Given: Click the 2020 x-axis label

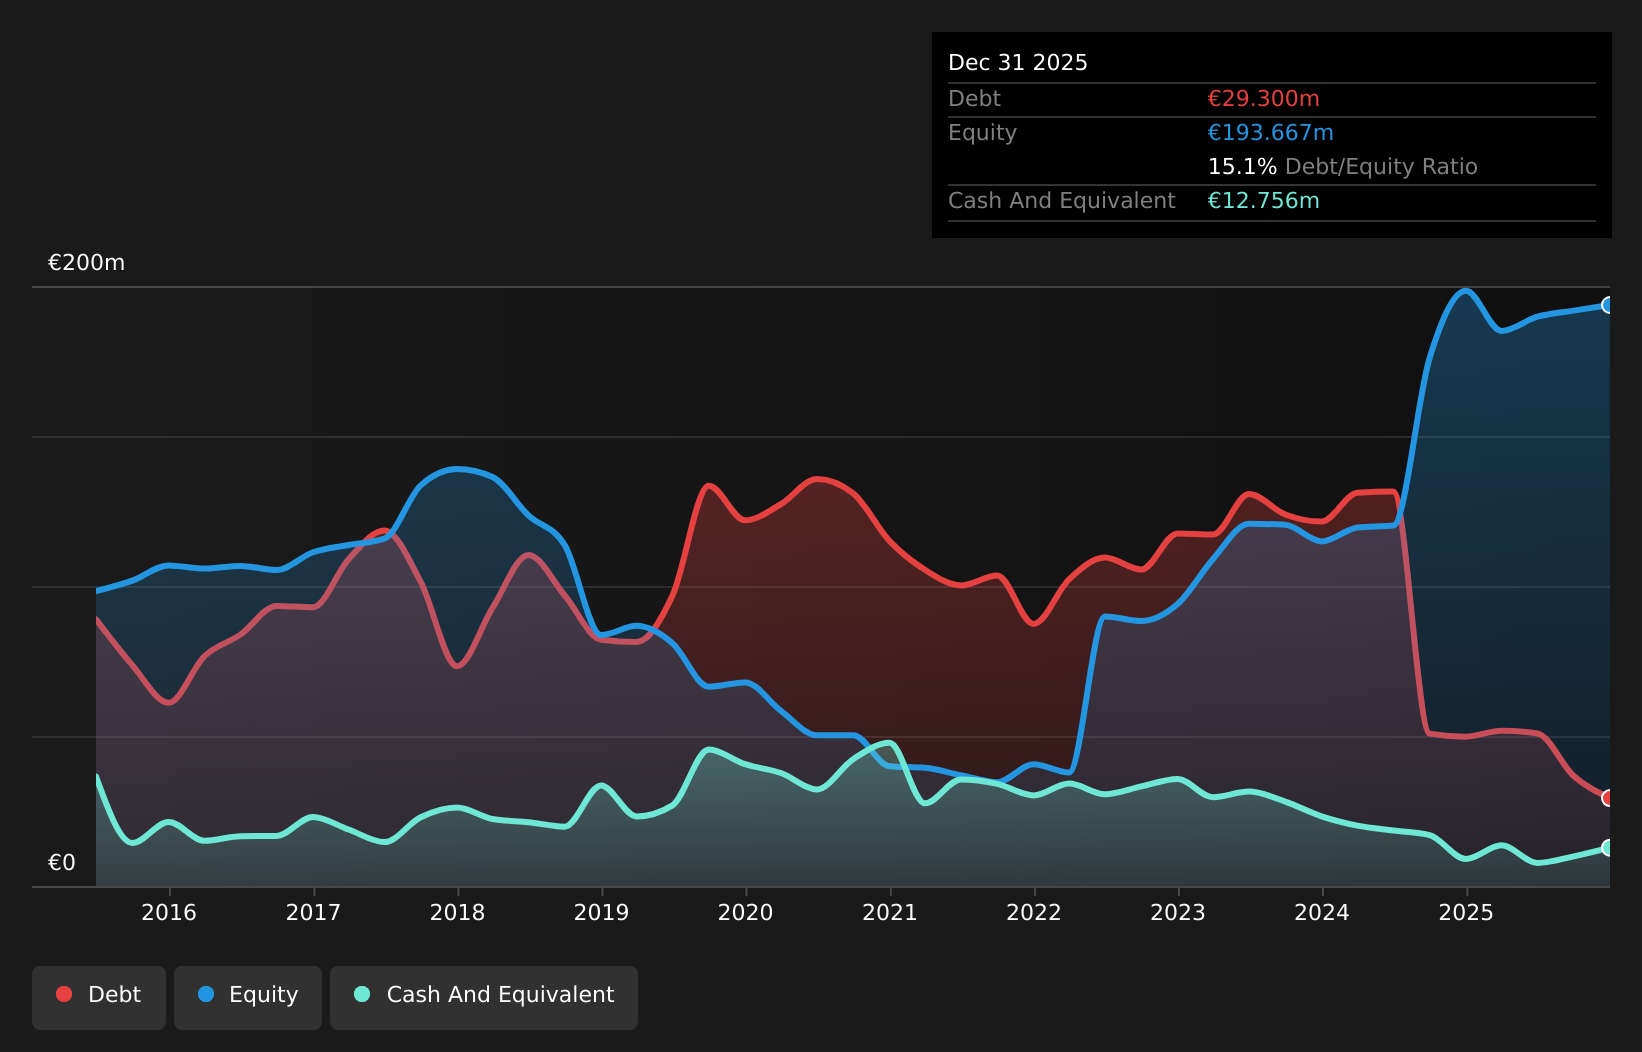Looking at the screenshot, I should point(745,912).
